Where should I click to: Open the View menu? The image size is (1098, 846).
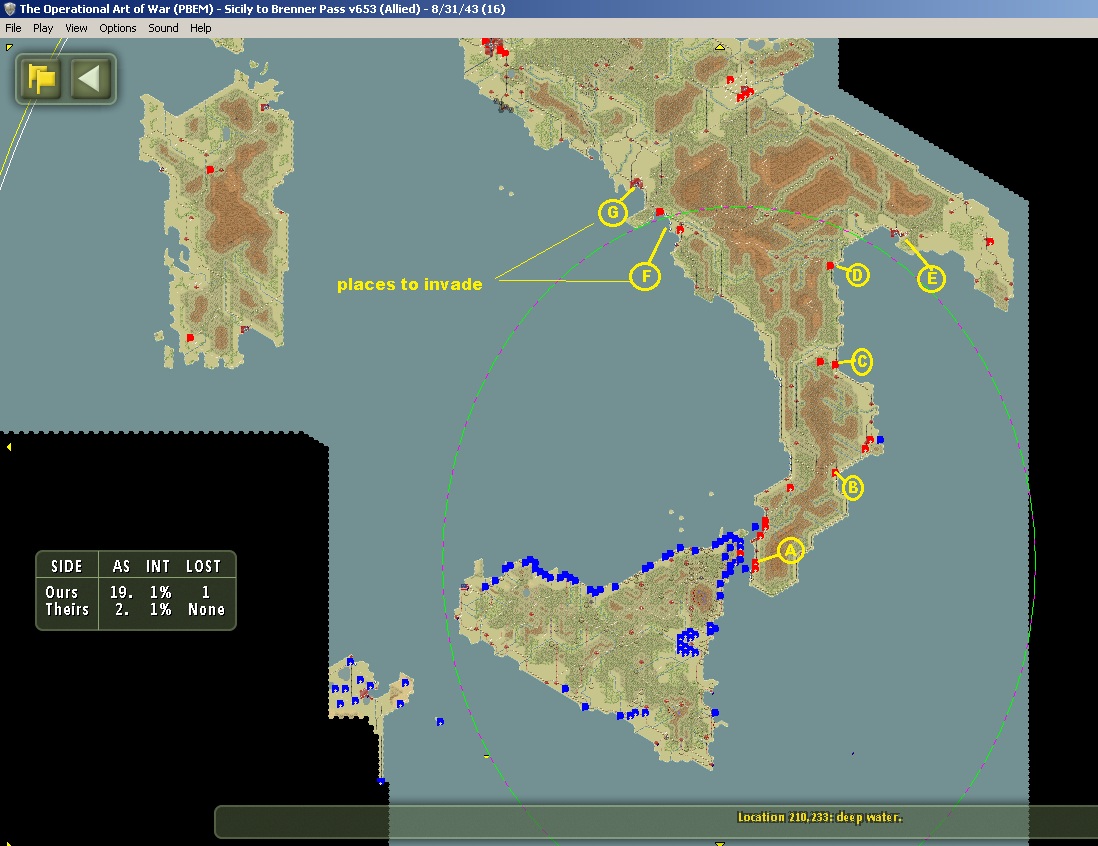tap(76, 28)
